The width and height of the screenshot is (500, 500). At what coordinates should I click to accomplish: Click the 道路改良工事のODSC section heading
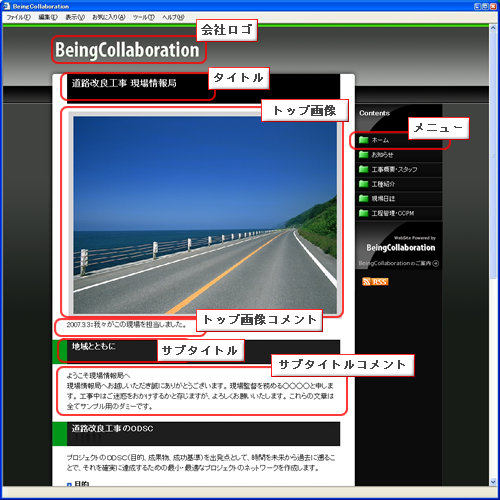(x=112, y=428)
